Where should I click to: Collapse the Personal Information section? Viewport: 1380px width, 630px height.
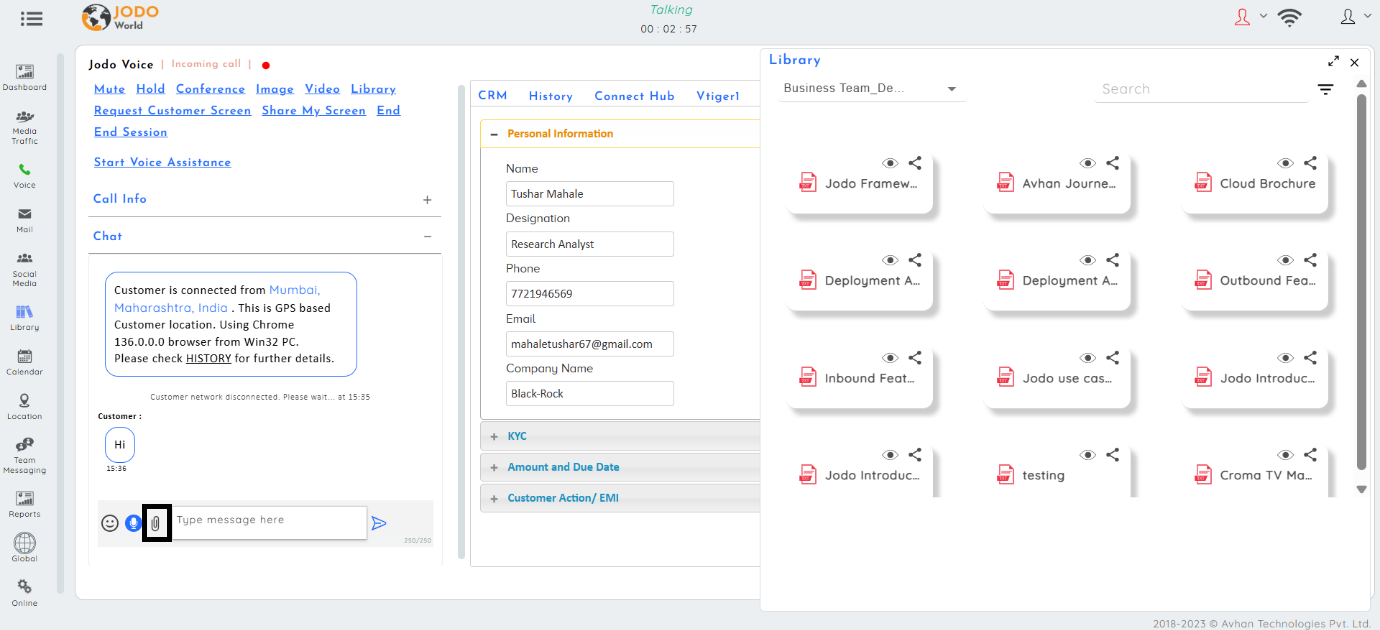pyautogui.click(x=493, y=134)
